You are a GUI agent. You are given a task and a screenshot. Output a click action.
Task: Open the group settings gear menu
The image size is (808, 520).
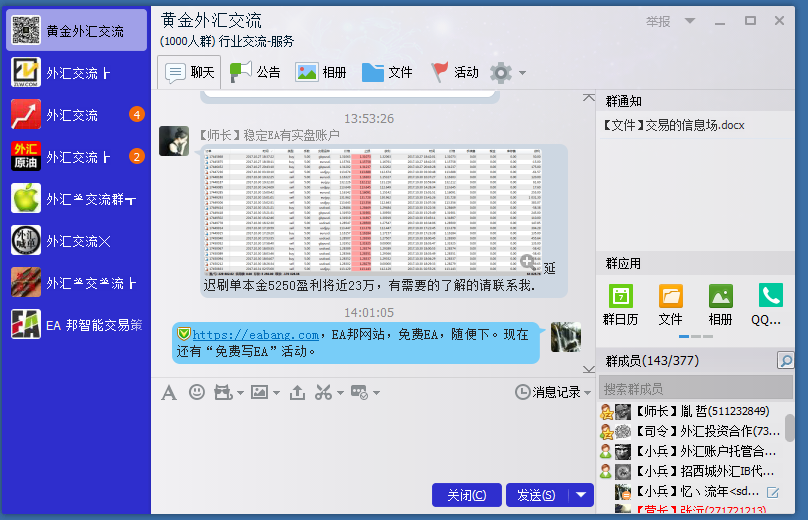click(501, 72)
